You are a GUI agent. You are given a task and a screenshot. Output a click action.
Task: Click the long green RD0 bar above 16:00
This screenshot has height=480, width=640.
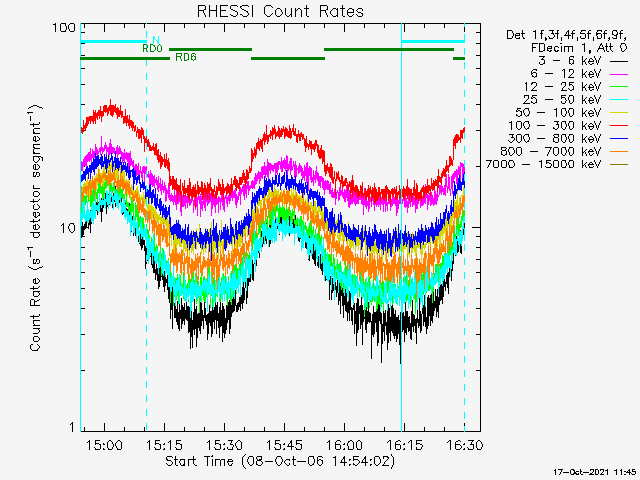click(x=389, y=50)
